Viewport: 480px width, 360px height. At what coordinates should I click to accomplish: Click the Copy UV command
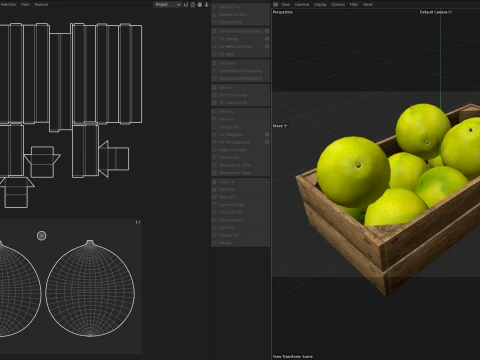coord(240,182)
